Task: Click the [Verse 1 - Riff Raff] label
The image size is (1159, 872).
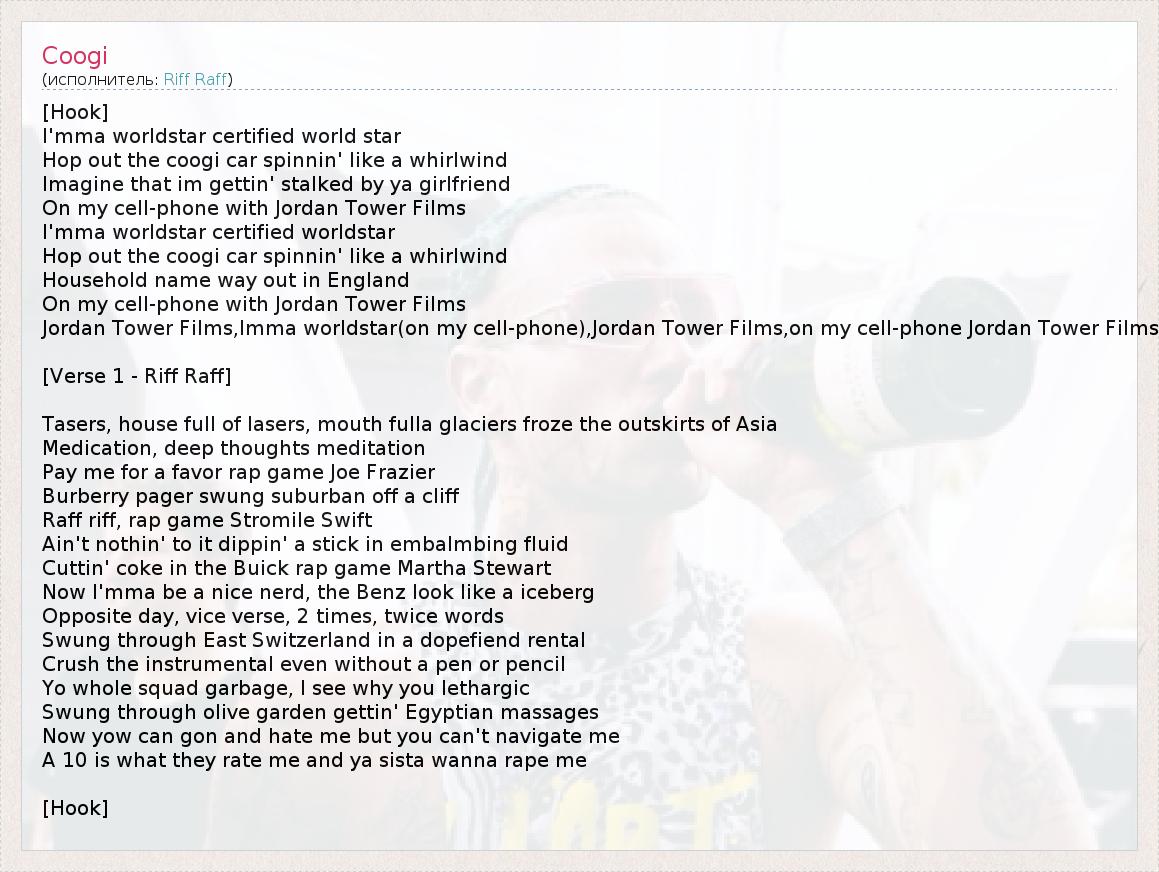Action: click(136, 376)
